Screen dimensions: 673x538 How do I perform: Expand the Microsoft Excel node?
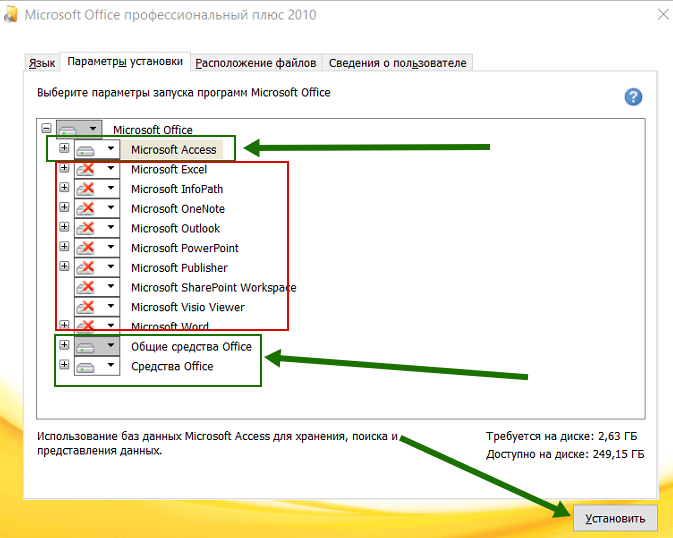(64, 167)
